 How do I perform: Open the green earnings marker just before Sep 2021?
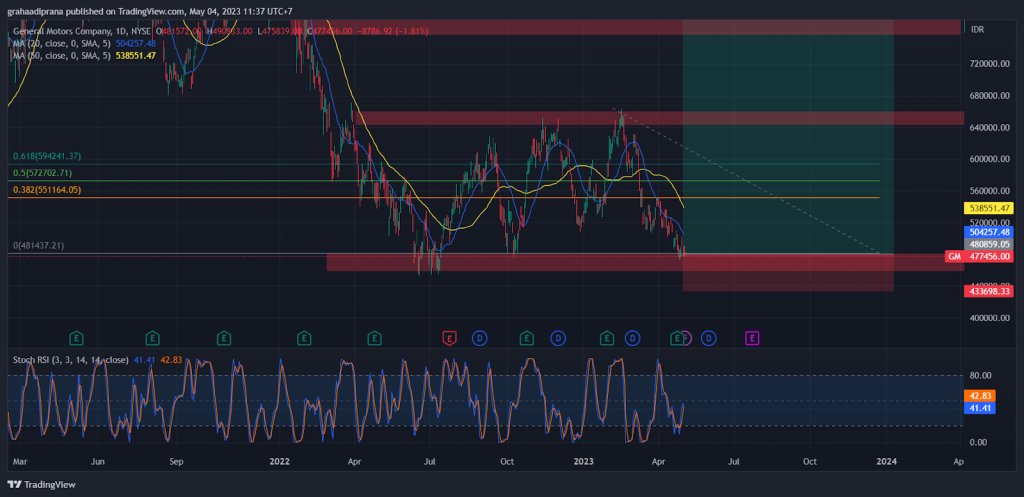(x=152, y=338)
